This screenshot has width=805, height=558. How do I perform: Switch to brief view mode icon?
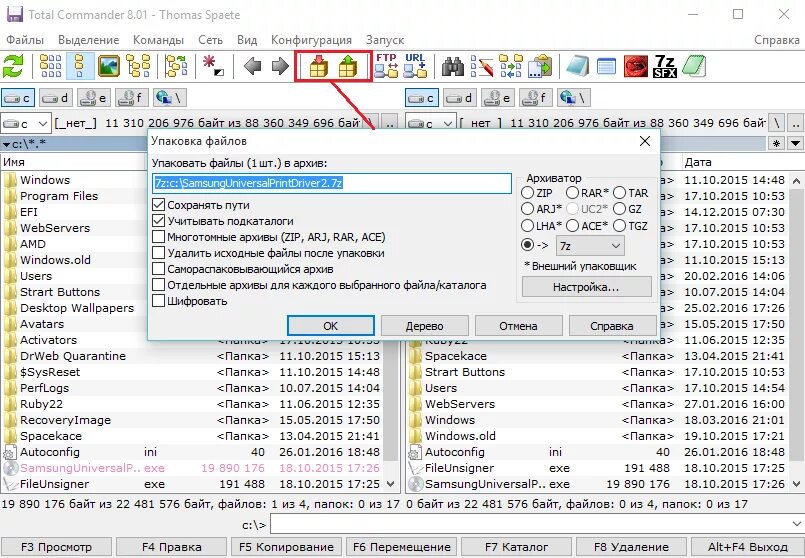click(51, 66)
